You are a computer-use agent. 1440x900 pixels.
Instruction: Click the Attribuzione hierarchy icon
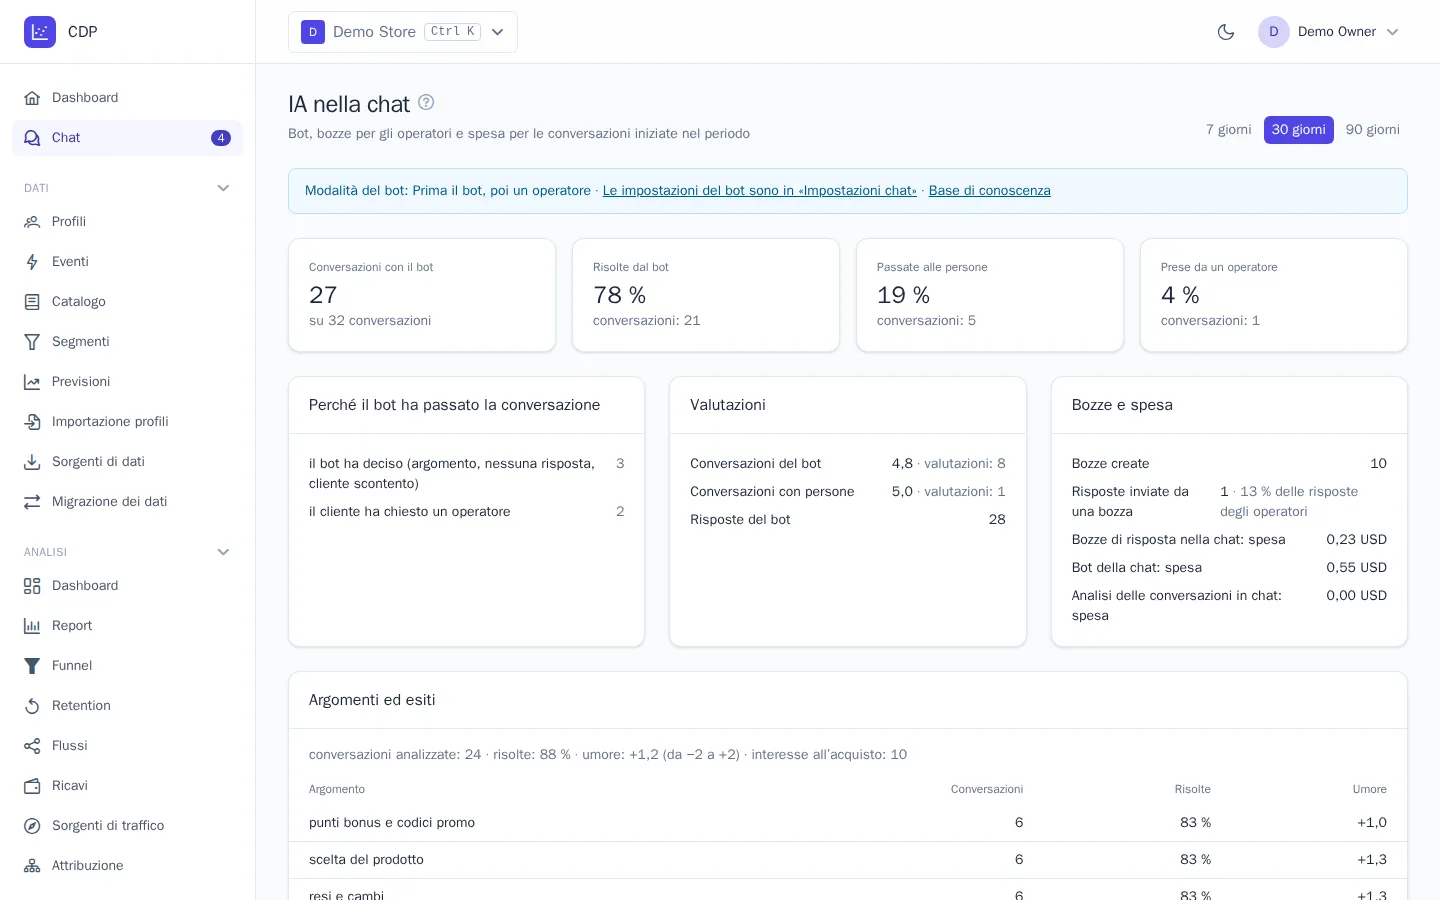click(32, 866)
